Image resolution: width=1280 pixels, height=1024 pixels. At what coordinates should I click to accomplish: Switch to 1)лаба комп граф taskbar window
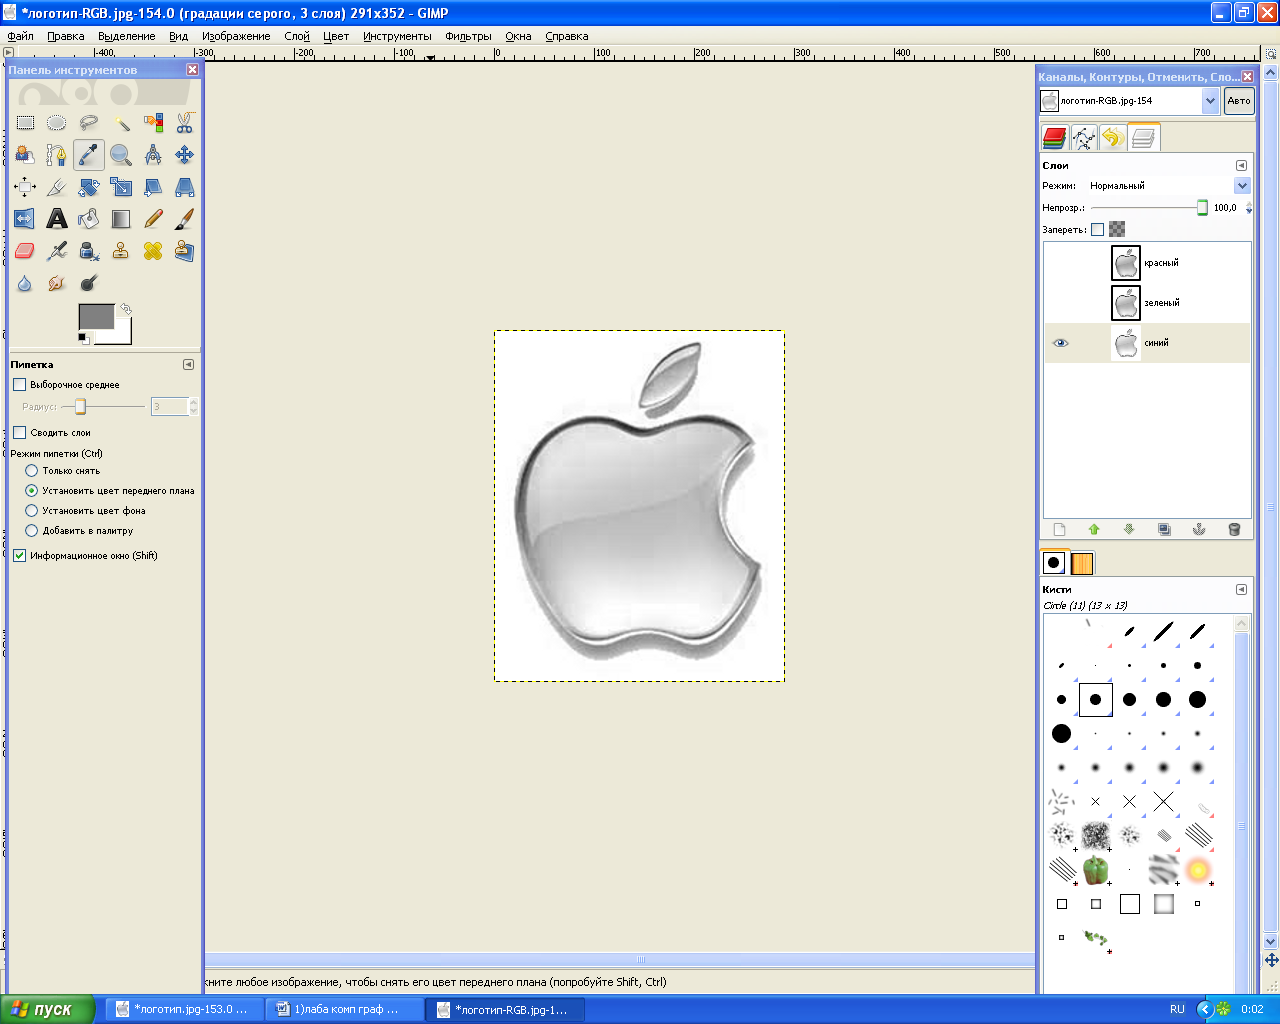coord(344,1009)
